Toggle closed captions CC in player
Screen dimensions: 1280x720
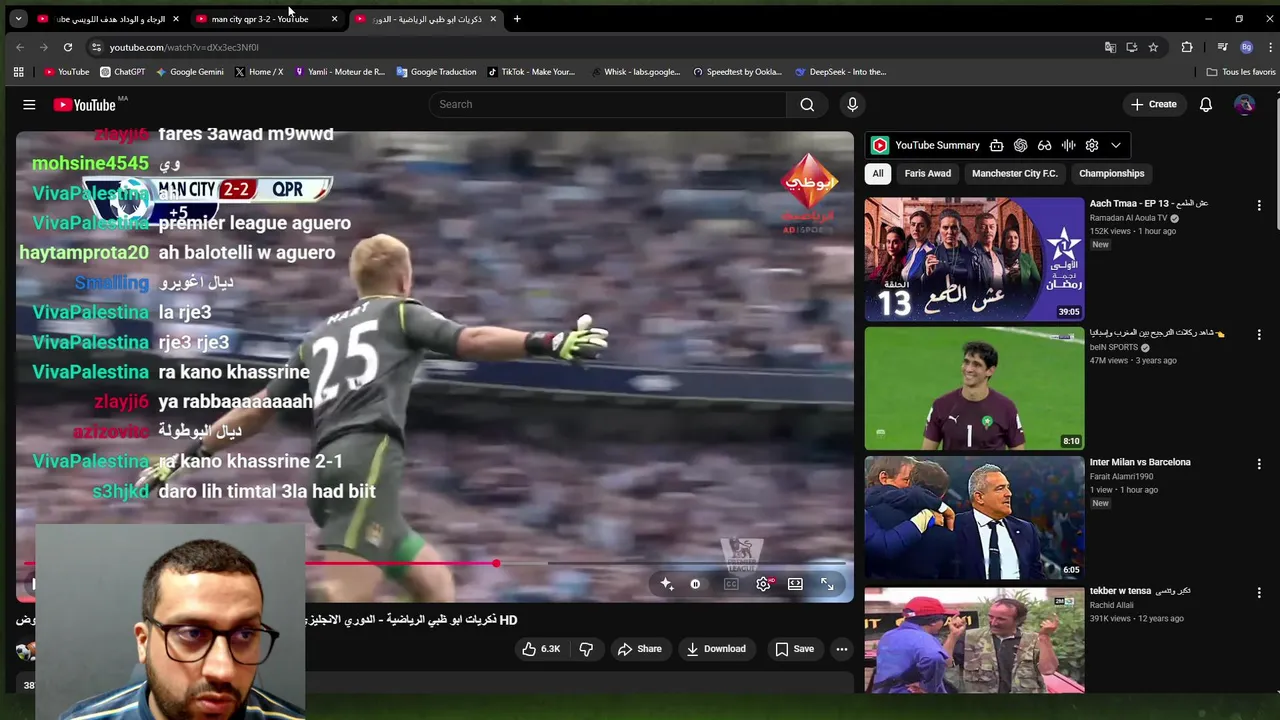click(x=731, y=584)
